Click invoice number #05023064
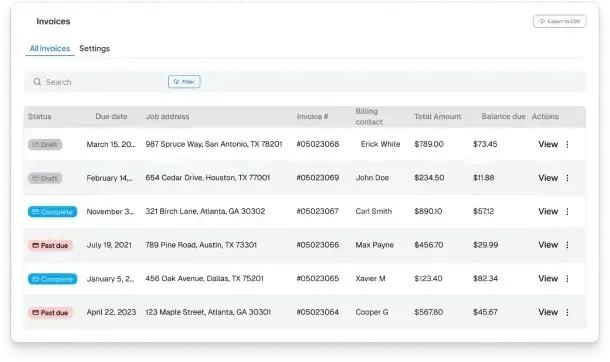Viewport: 610px width, 362px height. coord(318,312)
